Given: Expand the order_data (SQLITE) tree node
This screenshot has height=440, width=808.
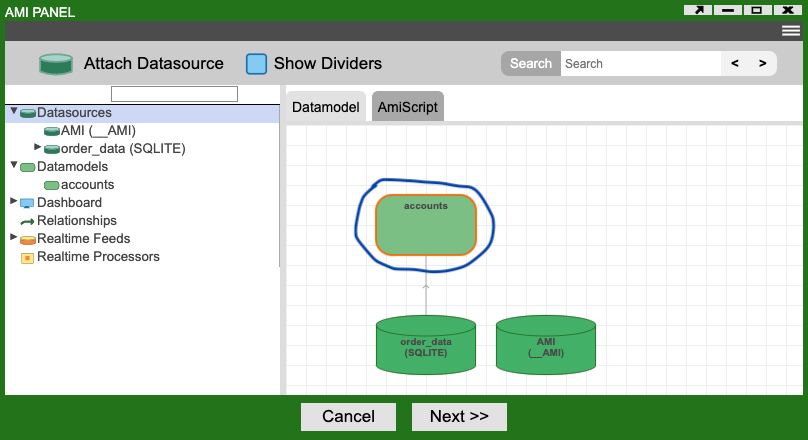Looking at the screenshot, I should [38, 147].
